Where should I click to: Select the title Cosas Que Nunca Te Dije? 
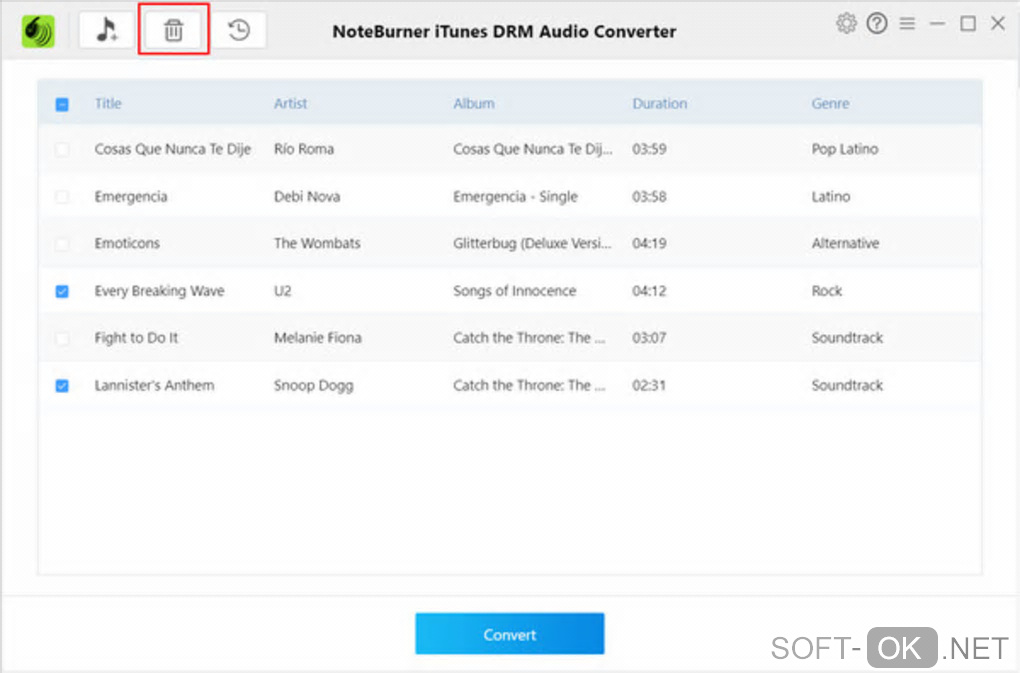pyautogui.click(x=172, y=149)
